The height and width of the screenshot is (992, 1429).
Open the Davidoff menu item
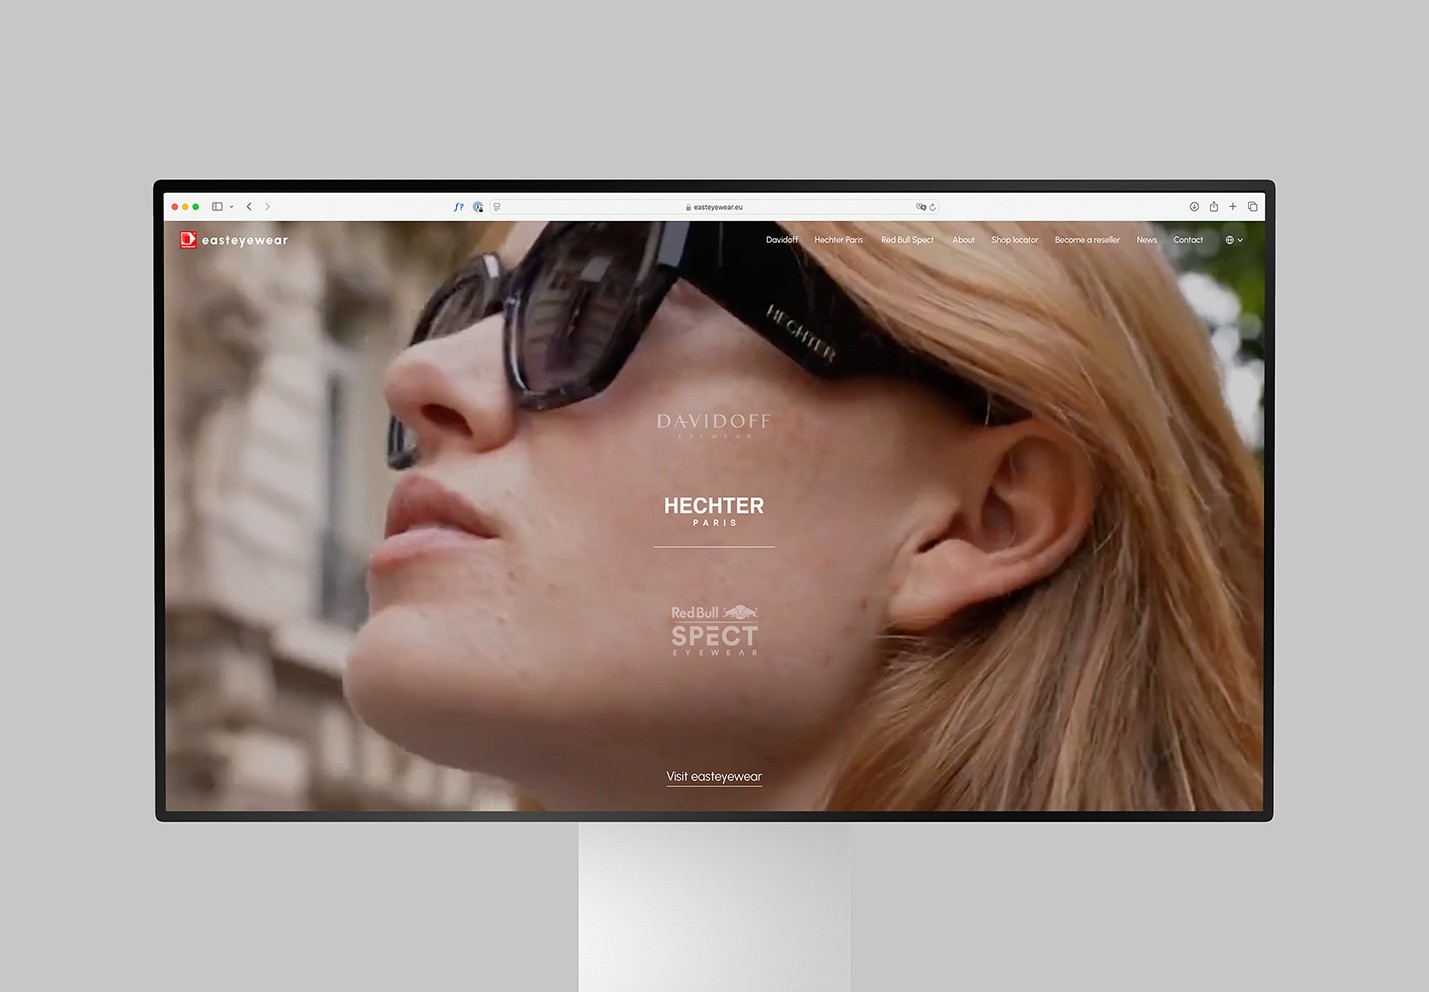coord(782,240)
